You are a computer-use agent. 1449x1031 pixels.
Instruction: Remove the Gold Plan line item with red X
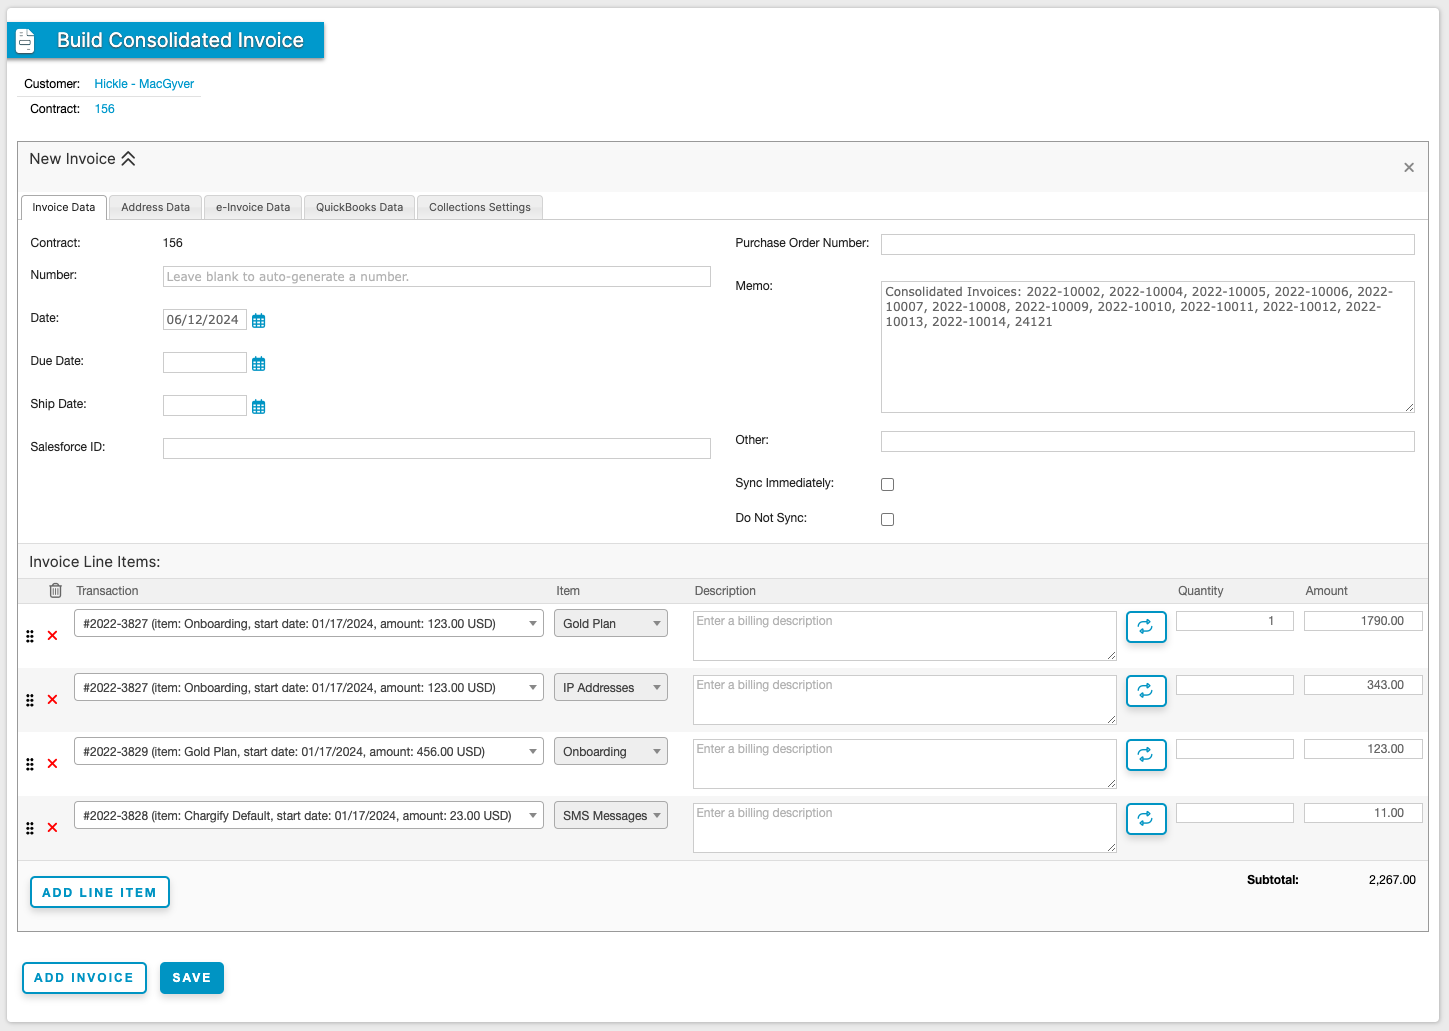click(x=52, y=636)
